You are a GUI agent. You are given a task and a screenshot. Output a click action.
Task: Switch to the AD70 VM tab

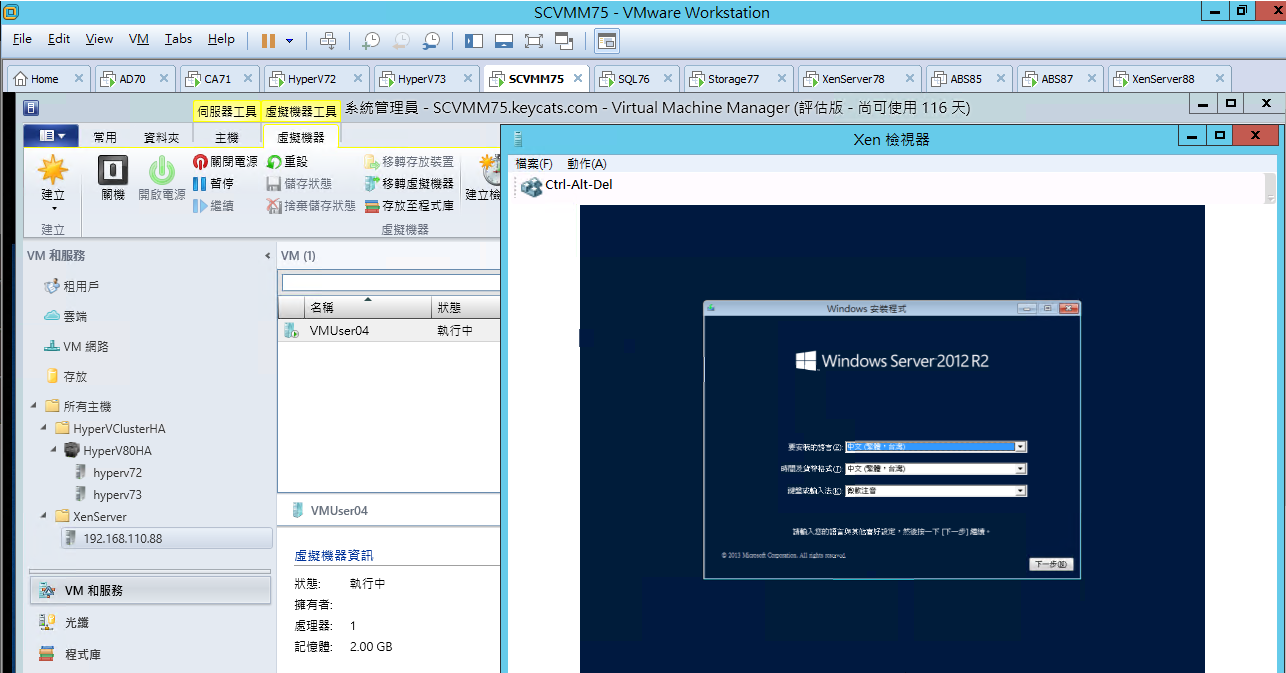pos(132,79)
